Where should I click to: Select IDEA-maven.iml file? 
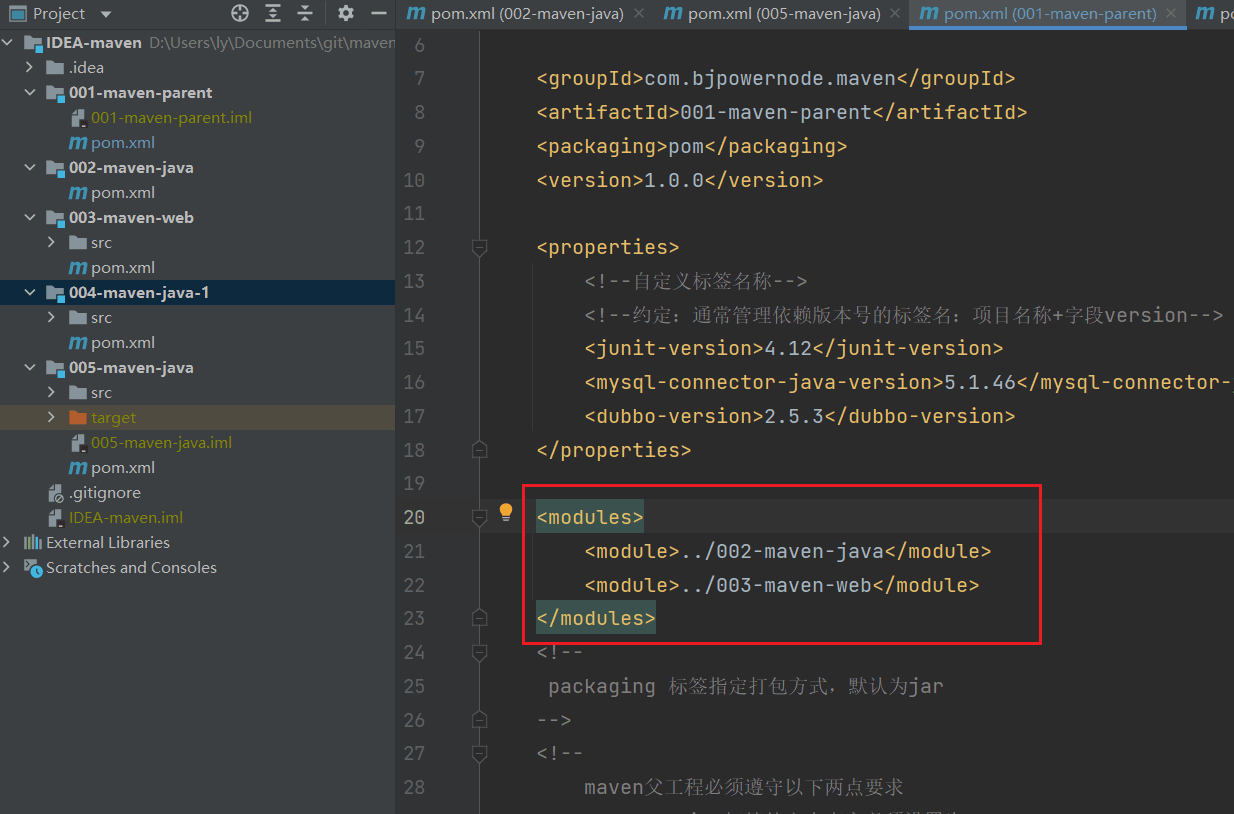click(126, 518)
